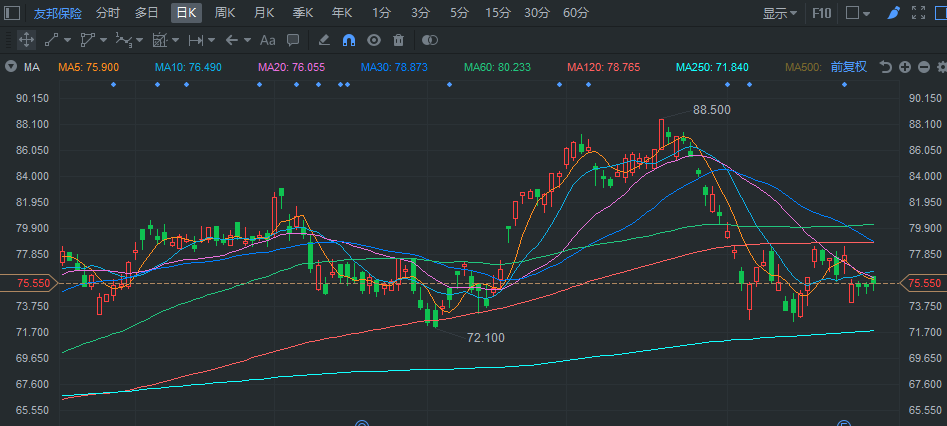Open dropdown arrow beside the wave tool
This screenshot has width=947, height=426.
coord(140,40)
